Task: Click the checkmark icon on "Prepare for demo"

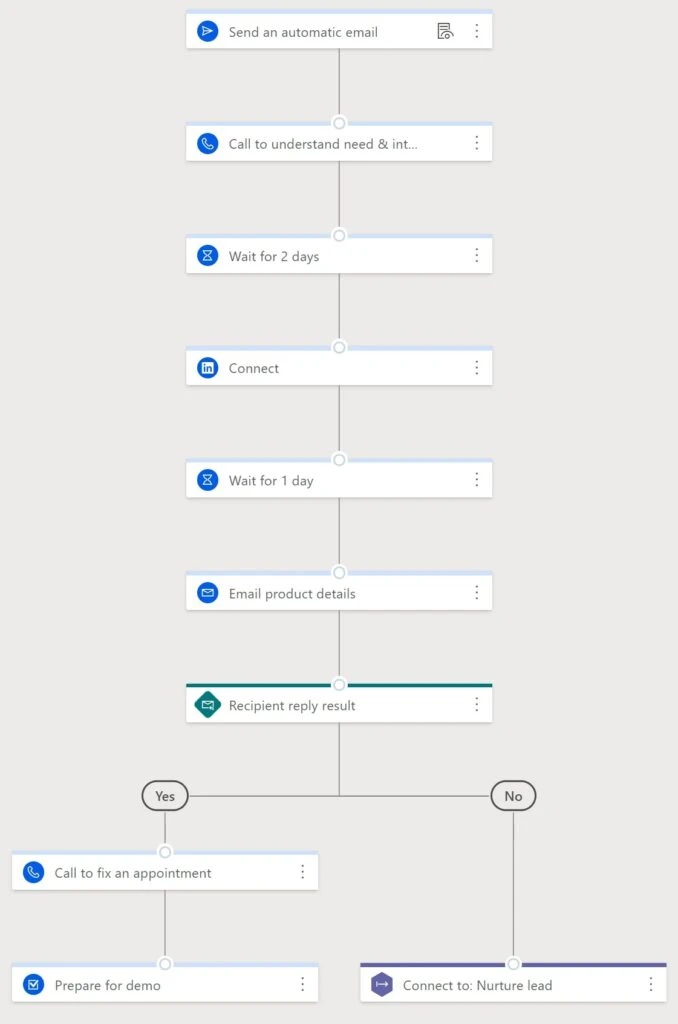Action: (x=34, y=985)
